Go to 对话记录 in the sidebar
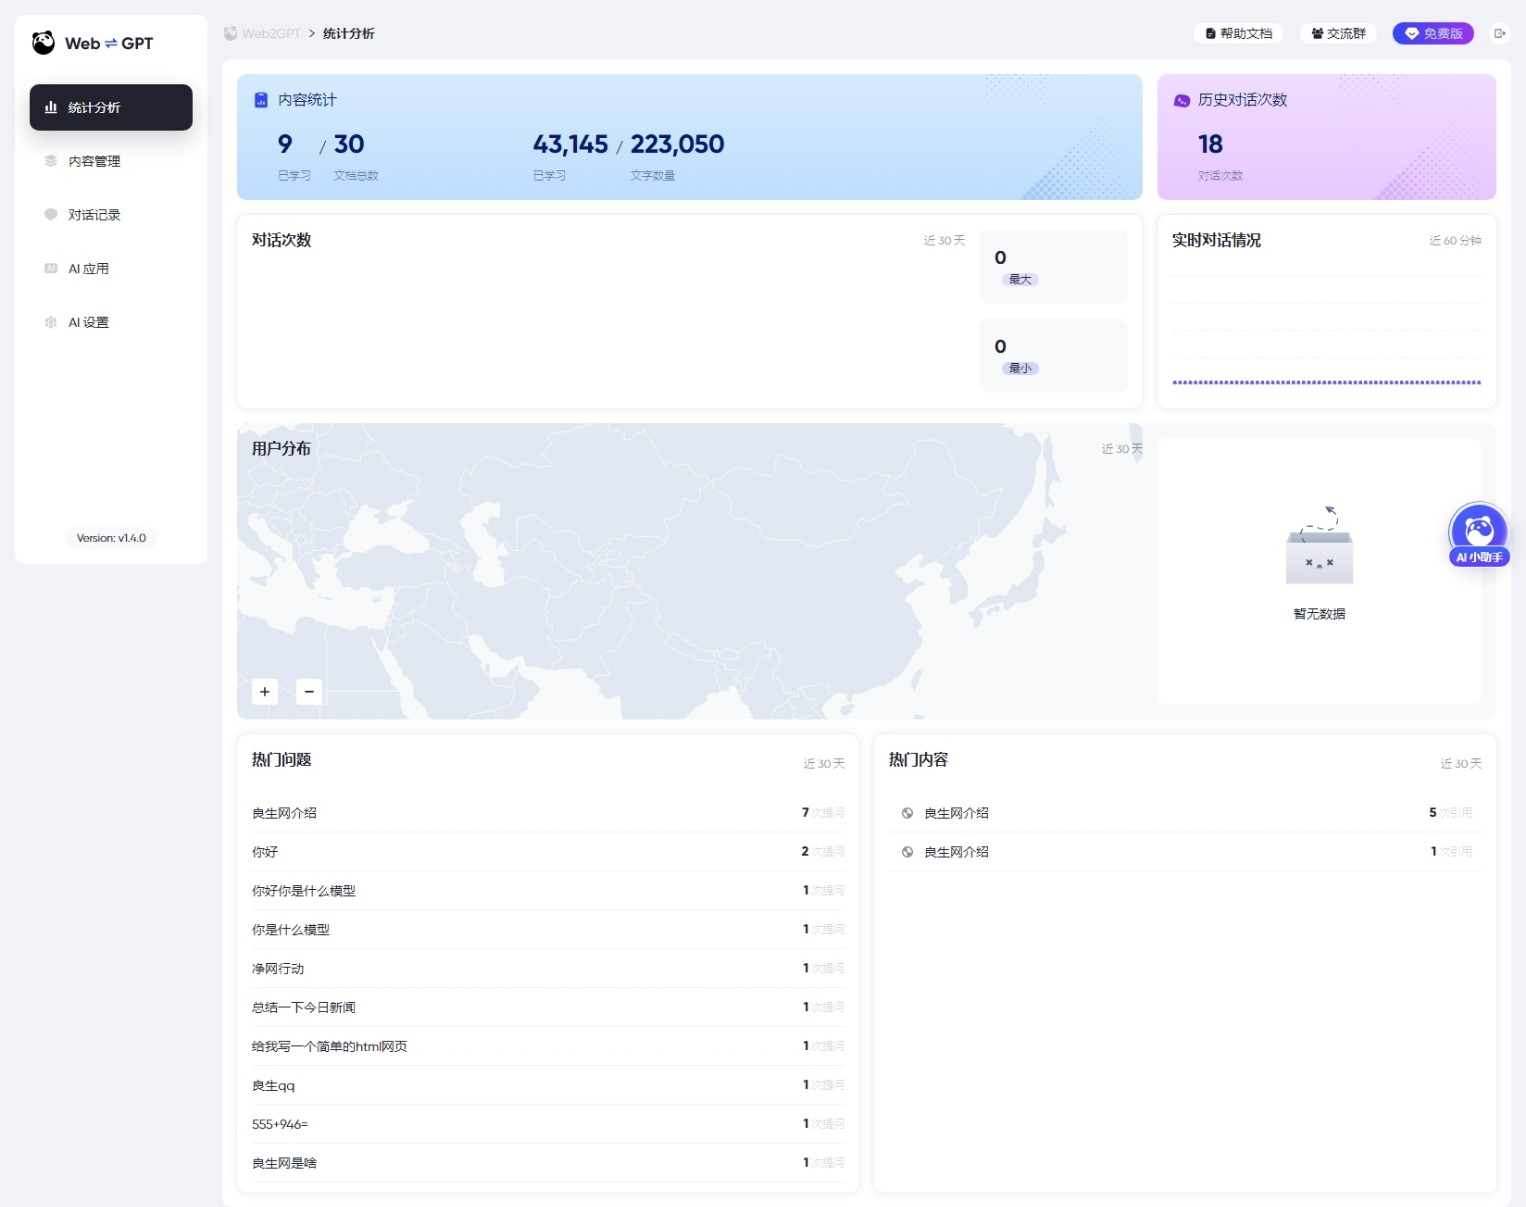Screen dimensions: 1526x1207 click(x=94, y=215)
